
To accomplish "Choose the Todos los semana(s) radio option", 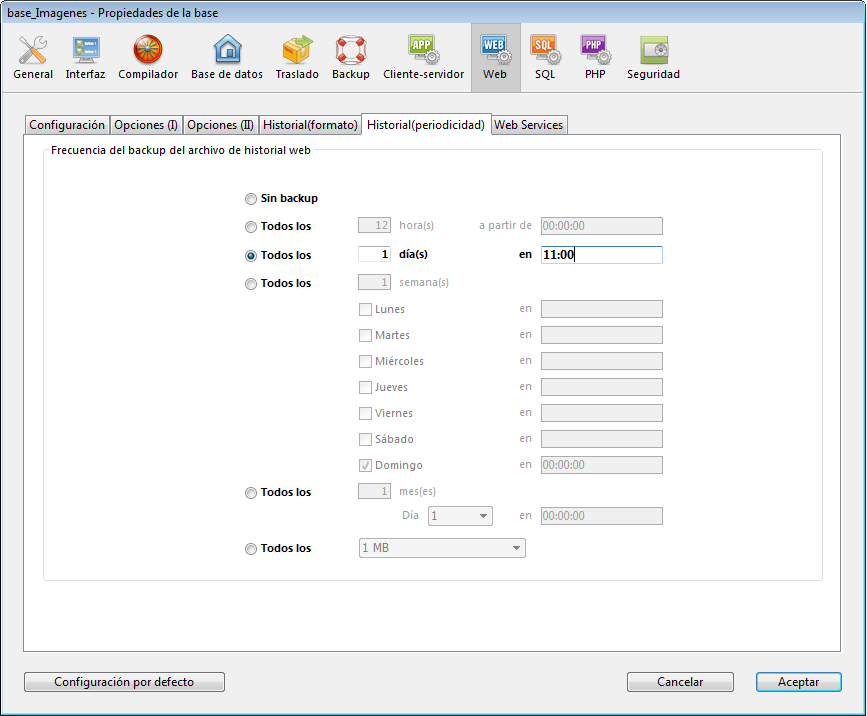I will (251, 284).
